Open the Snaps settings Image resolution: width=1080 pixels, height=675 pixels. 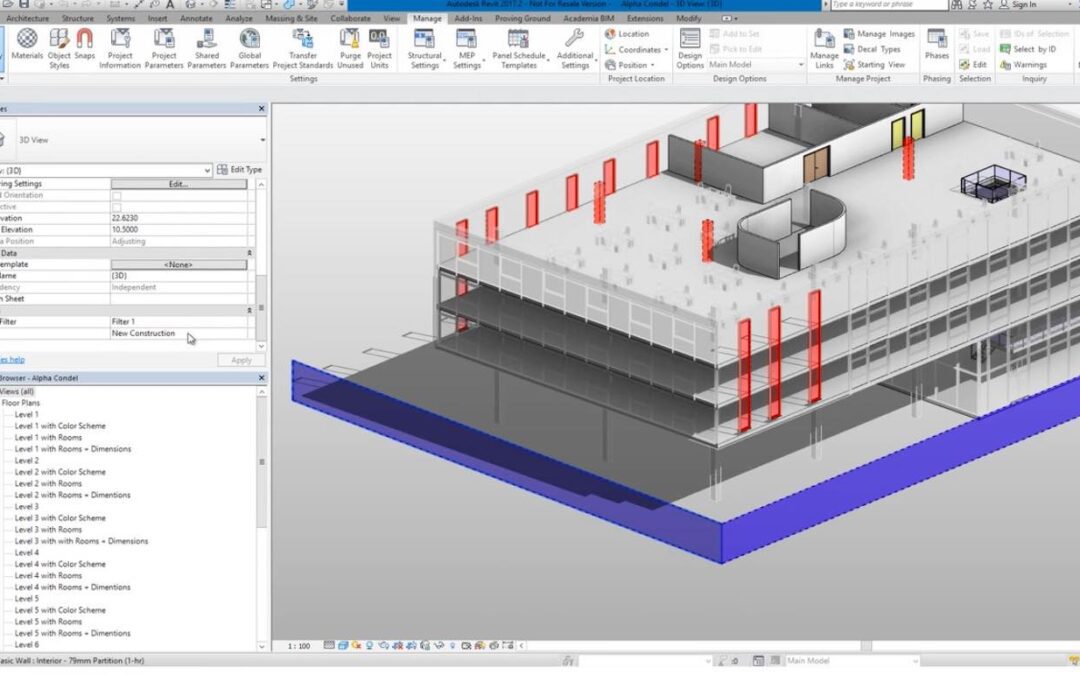coord(85,45)
